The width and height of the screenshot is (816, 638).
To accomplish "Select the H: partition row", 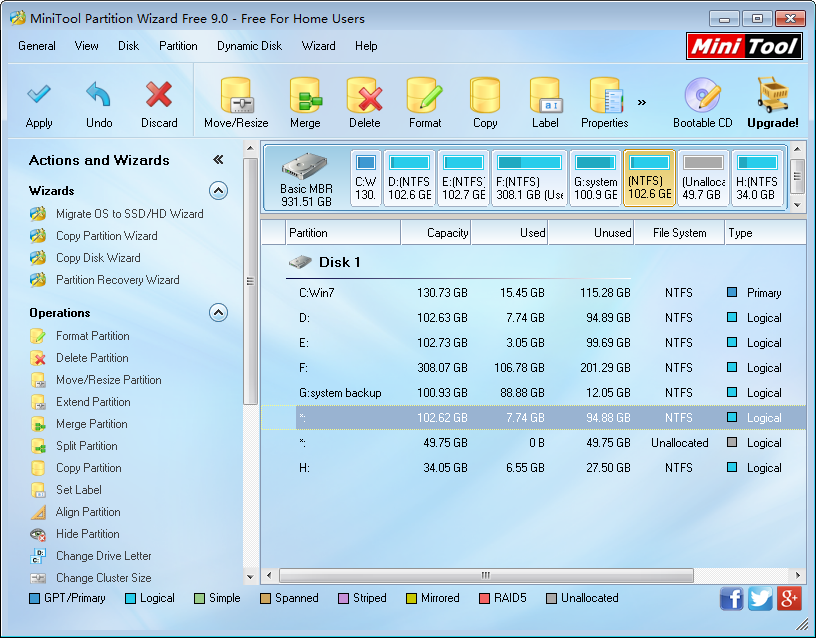I will click(x=533, y=468).
